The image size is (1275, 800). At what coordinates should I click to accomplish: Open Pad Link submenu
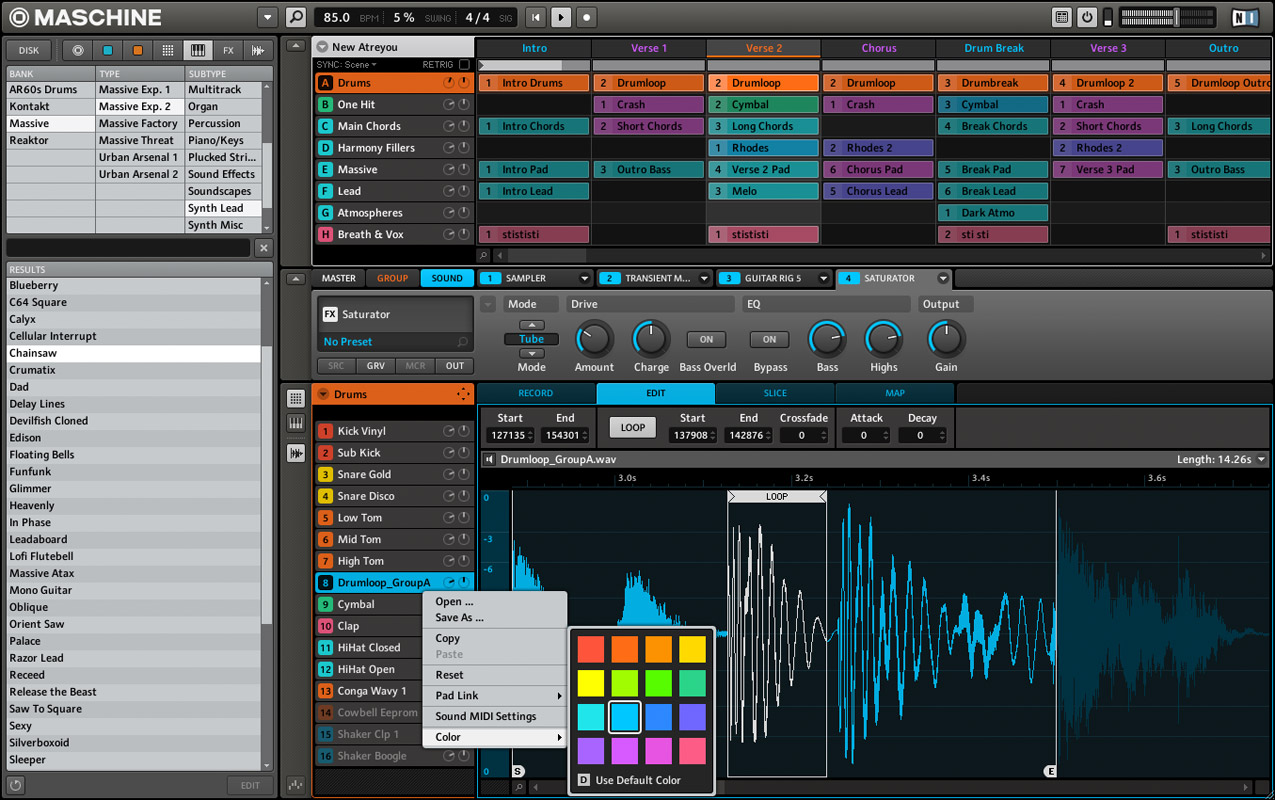point(495,696)
